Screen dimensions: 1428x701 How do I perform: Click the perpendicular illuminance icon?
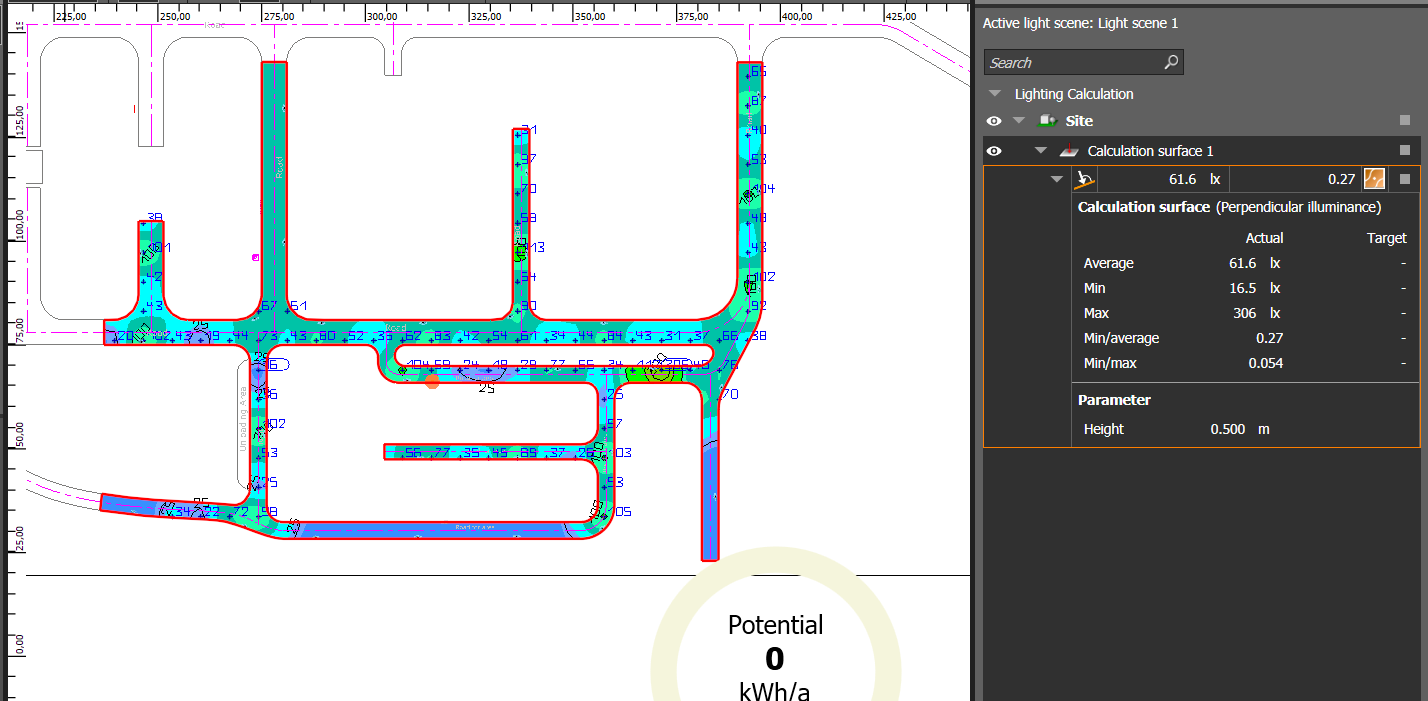point(1084,179)
